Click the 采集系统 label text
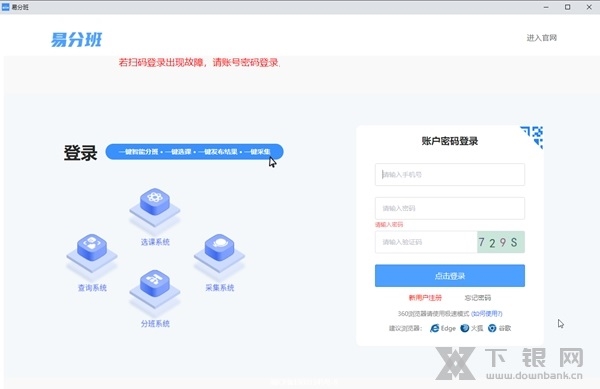600x389 pixels. [220, 288]
